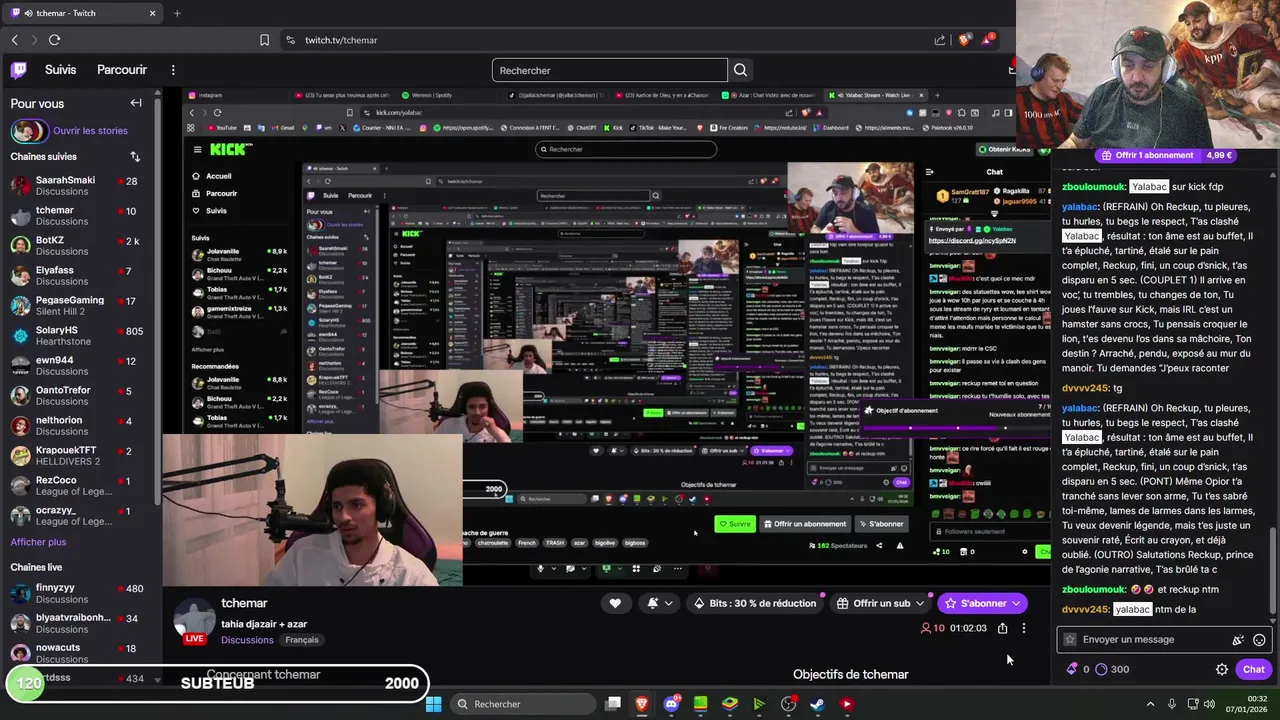Close the tchemar - Twitch tab
Image resolution: width=1280 pixels, height=720 pixels.
tap(152, 13)
